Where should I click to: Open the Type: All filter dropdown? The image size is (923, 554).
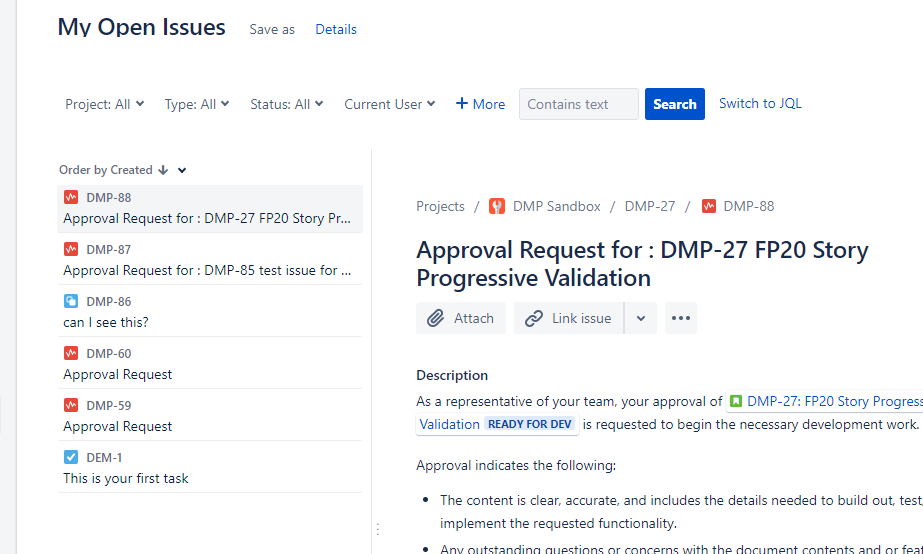click(x=197, y=104)
